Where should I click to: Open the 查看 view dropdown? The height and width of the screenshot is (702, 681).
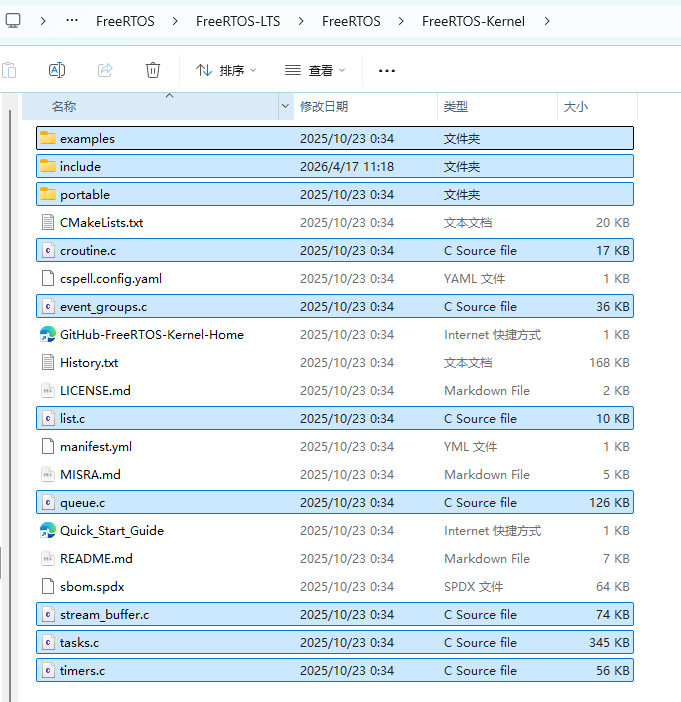tap(316, 70)
